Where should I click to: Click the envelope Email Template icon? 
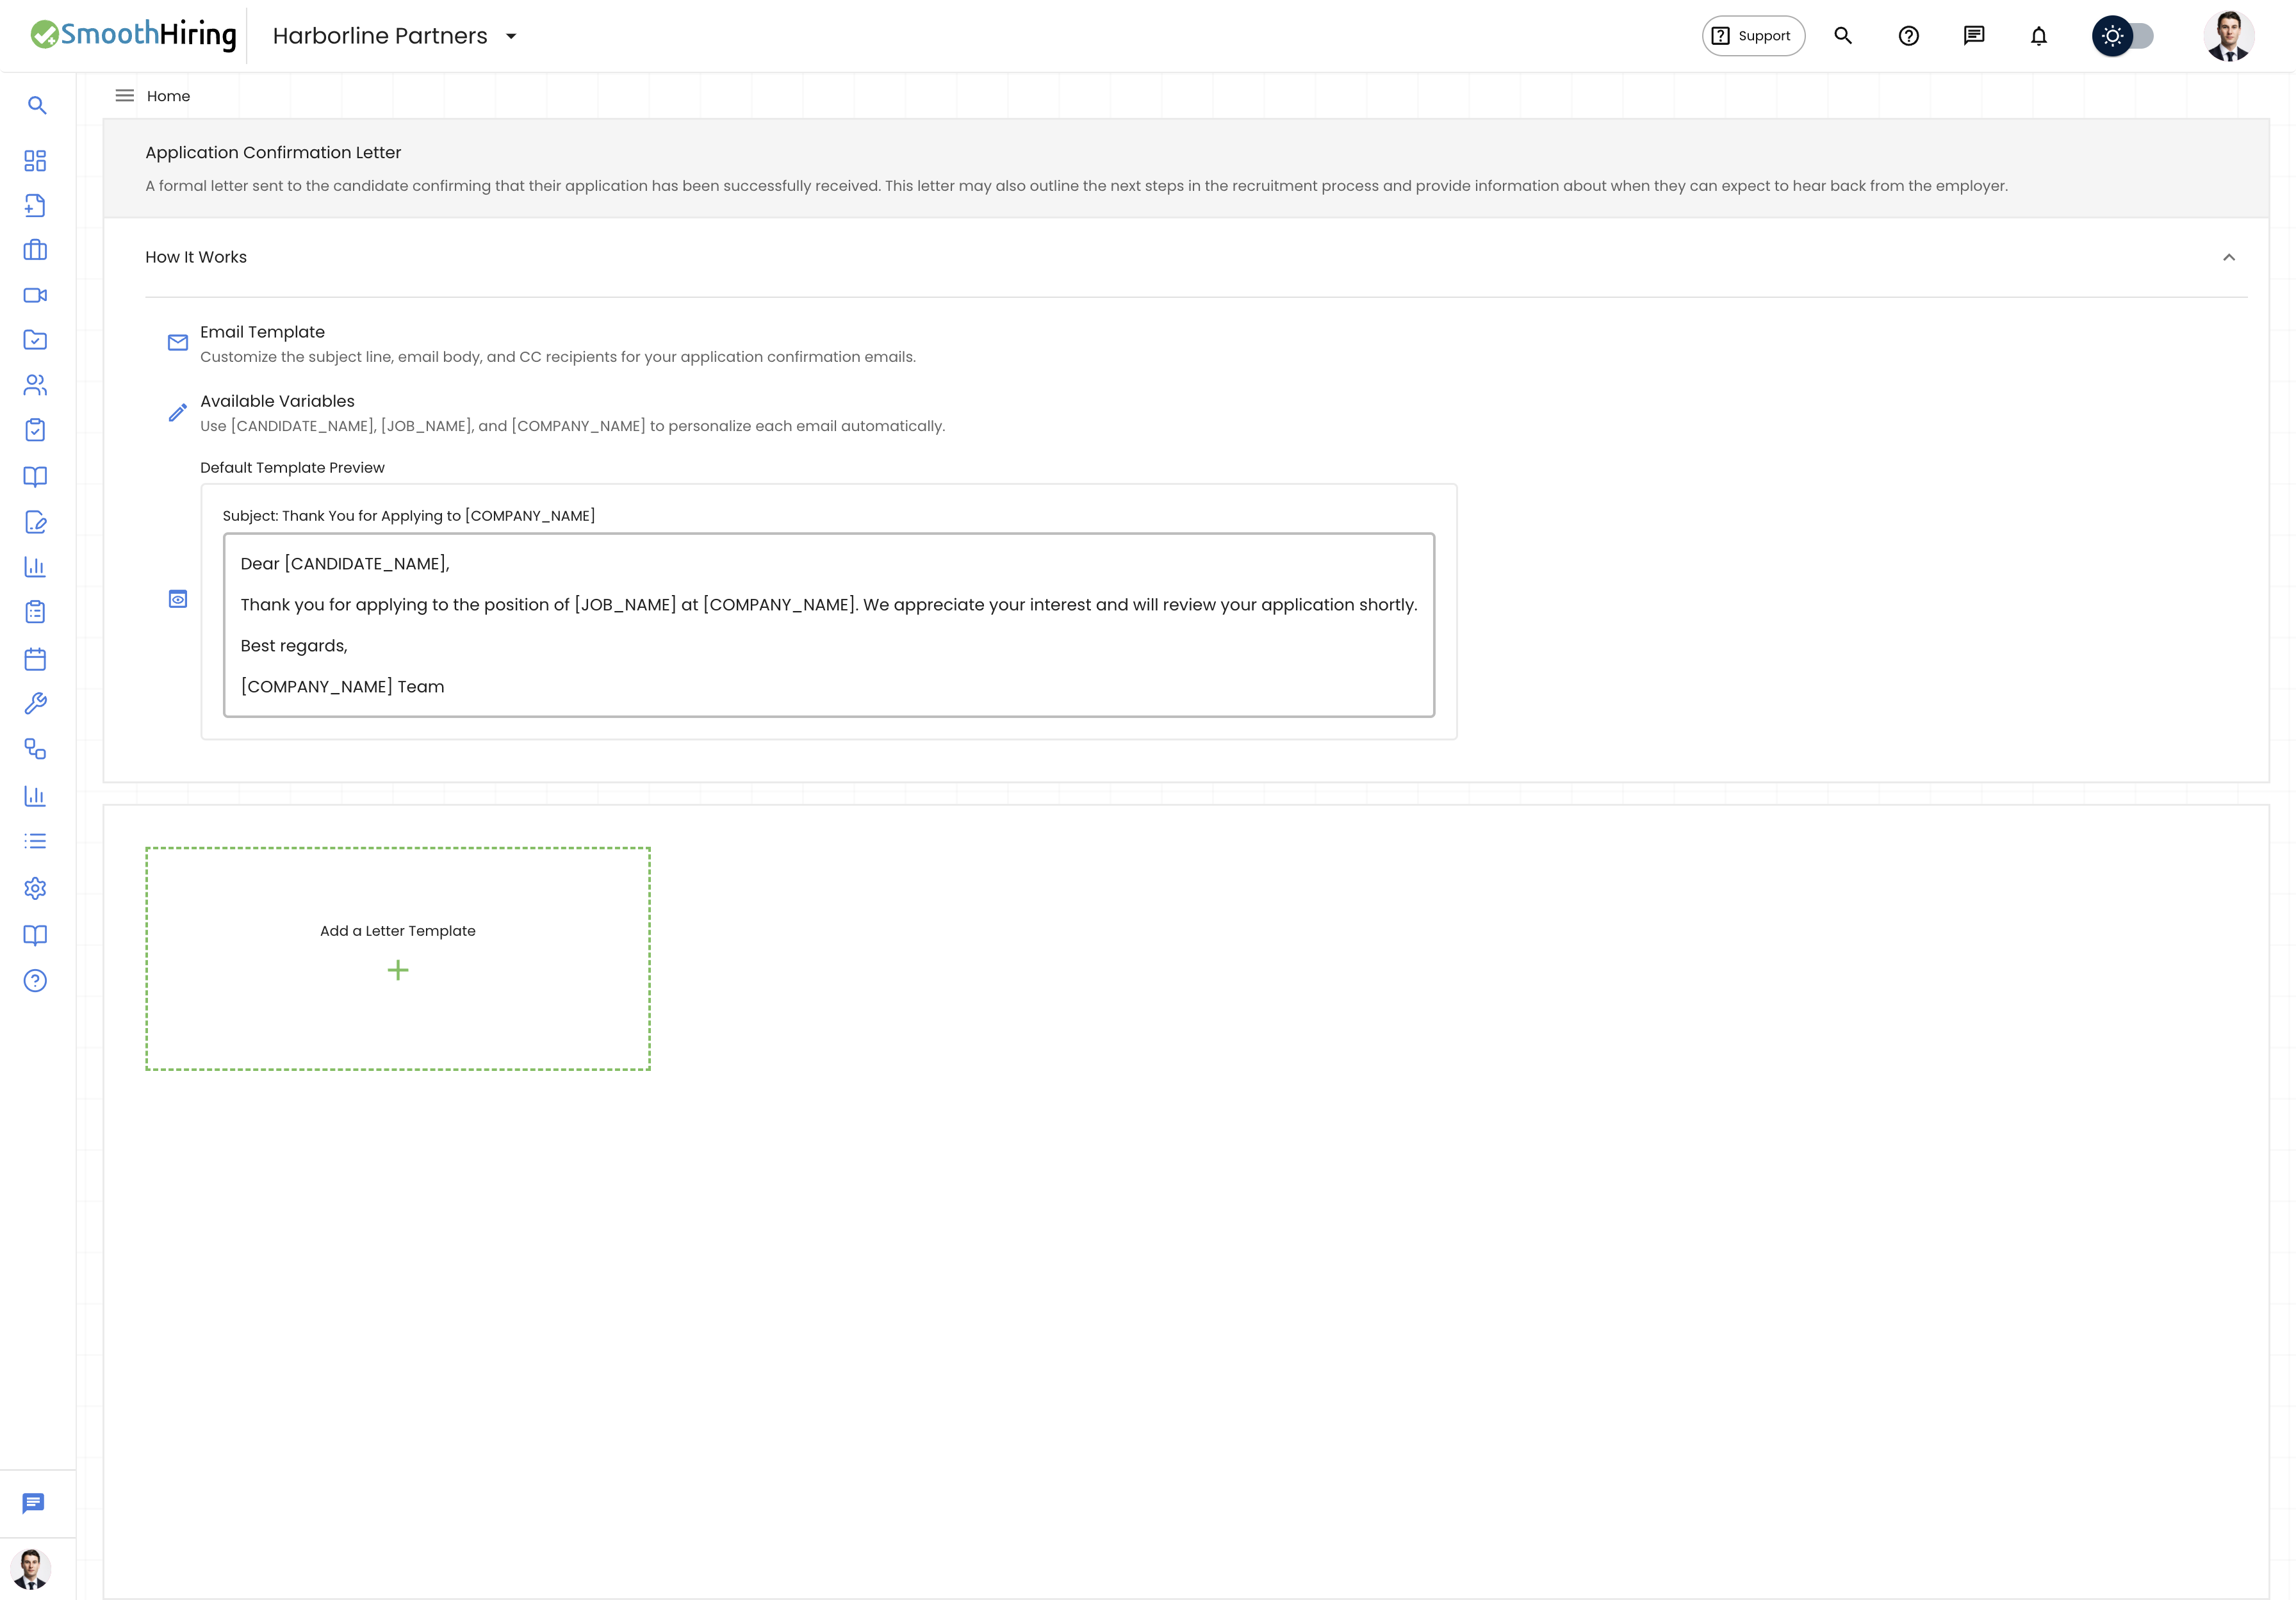click(178, 343)
